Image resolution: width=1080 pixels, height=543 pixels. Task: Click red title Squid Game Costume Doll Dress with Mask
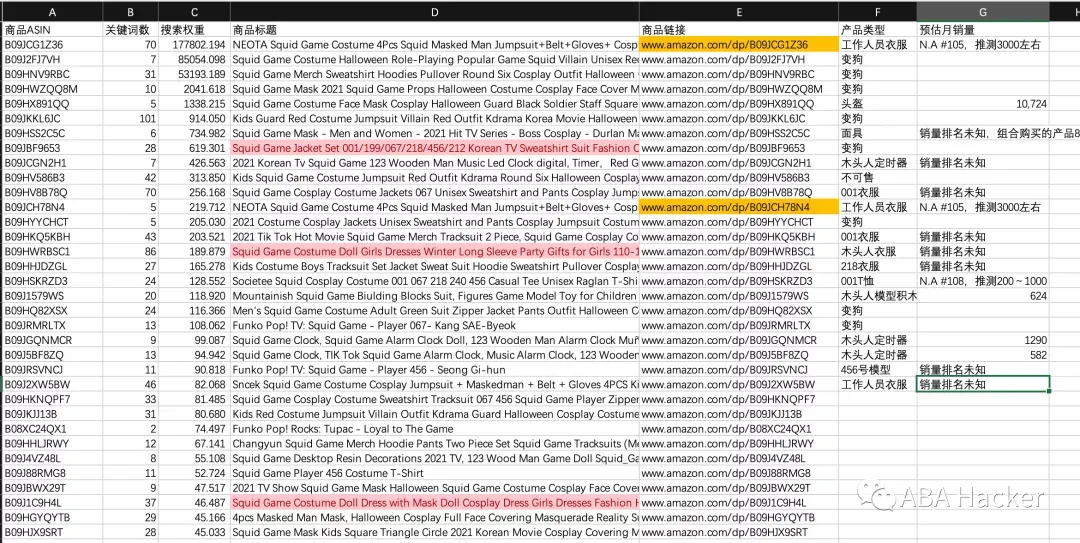tap(435, 502)
